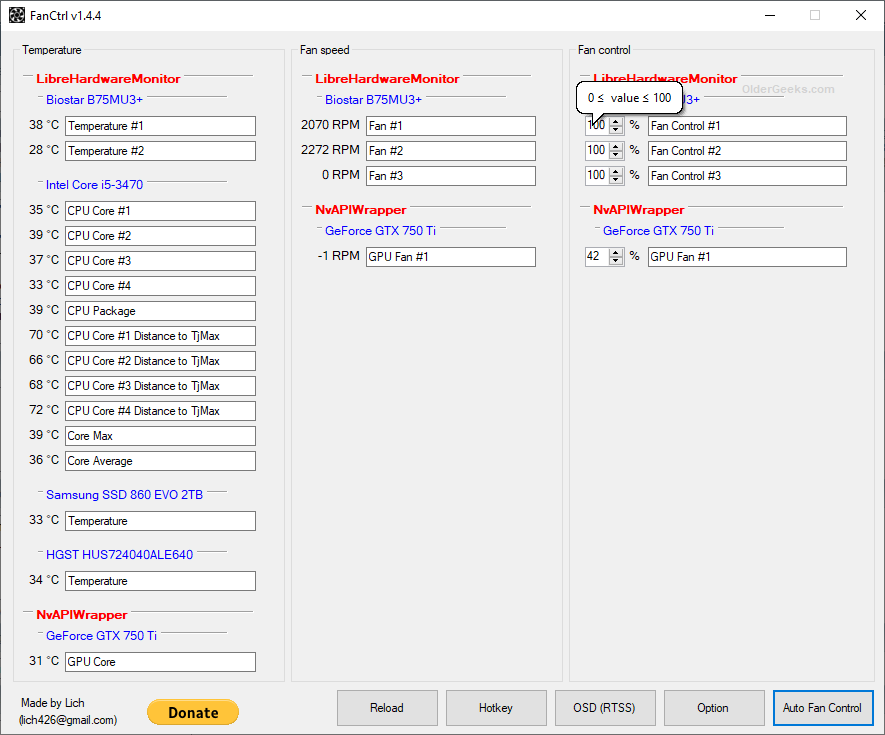Rename the CPU Core #3 sensor field
Image resolution: width=885 pixels, height=735 pixels.
pyautogui.click(x=160, y=261)
